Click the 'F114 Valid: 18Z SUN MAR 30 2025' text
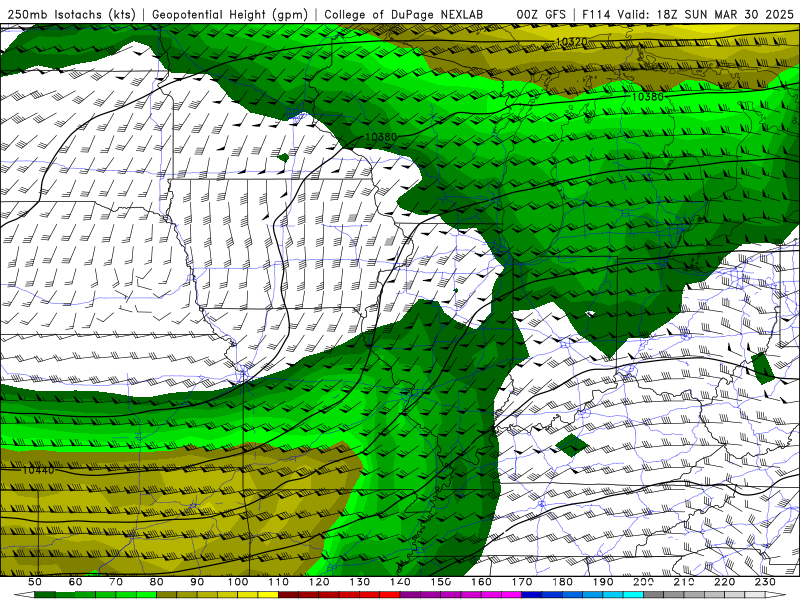 pos(688,14)
